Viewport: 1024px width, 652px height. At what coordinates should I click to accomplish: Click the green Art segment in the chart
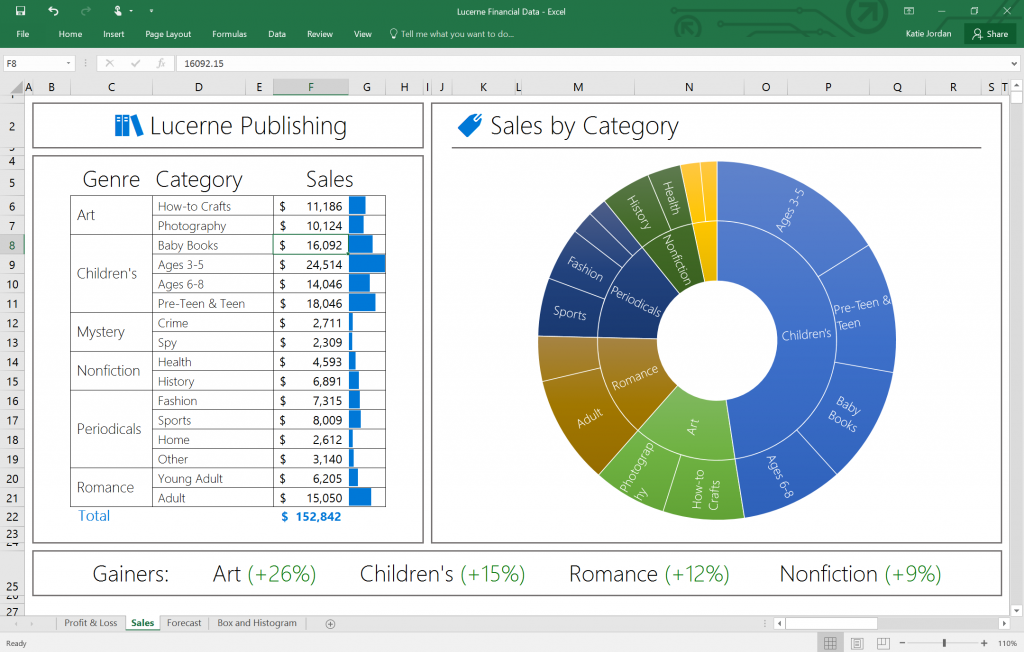(x=692, y=426)
